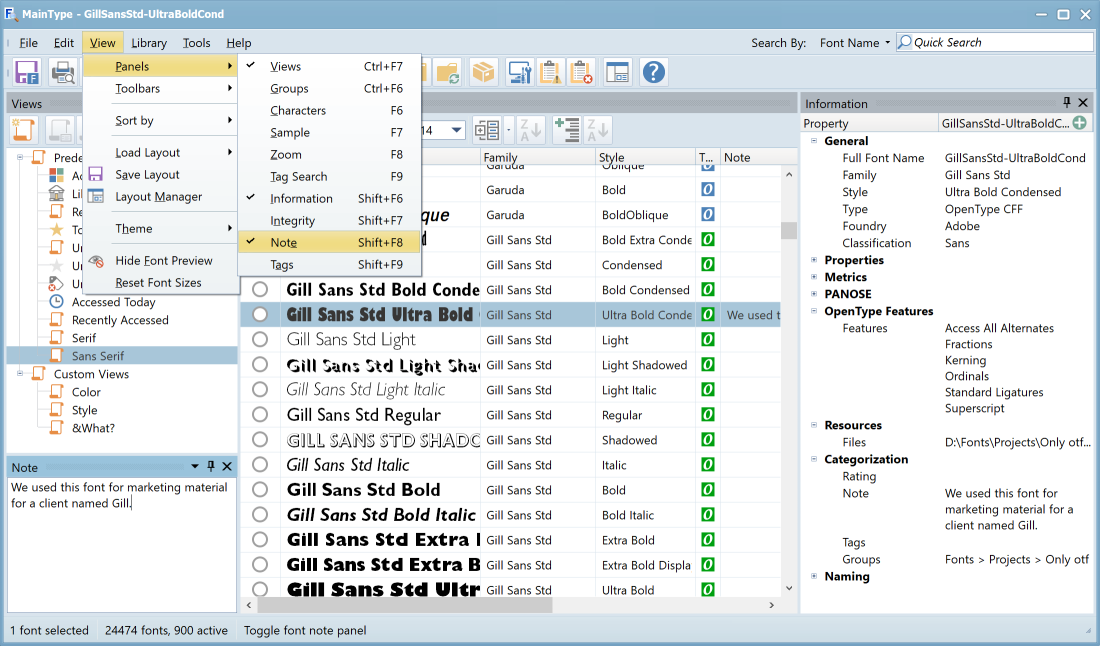Click the save font toolbar icon
The width and height of the screenshot is (1100, 646).
[27, 72]
